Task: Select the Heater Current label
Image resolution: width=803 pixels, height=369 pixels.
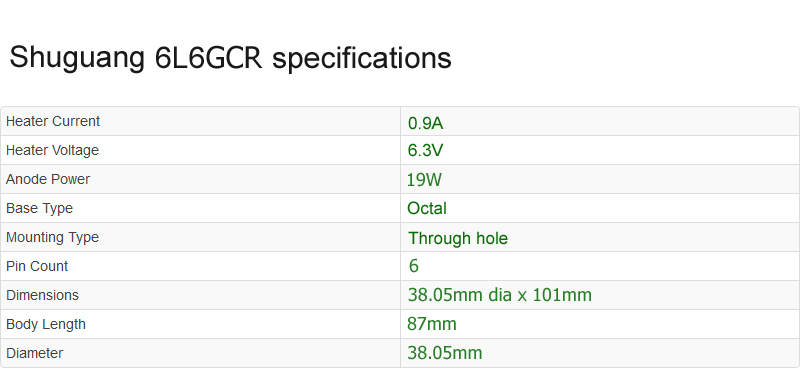Action: [53, 121]
